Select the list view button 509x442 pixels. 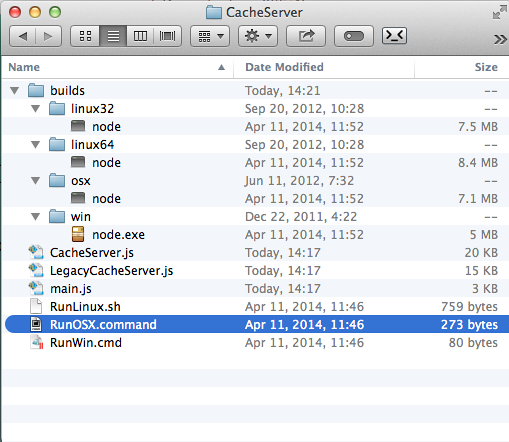point(113,36)
